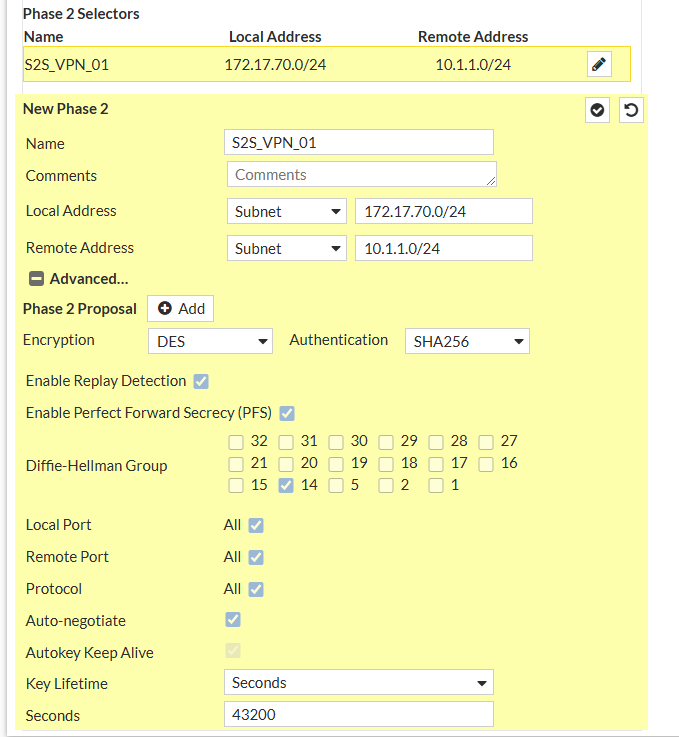Check Diffie-Hellman group 28
This screenshot has width=679, height=737.
[x=436, y=442]
